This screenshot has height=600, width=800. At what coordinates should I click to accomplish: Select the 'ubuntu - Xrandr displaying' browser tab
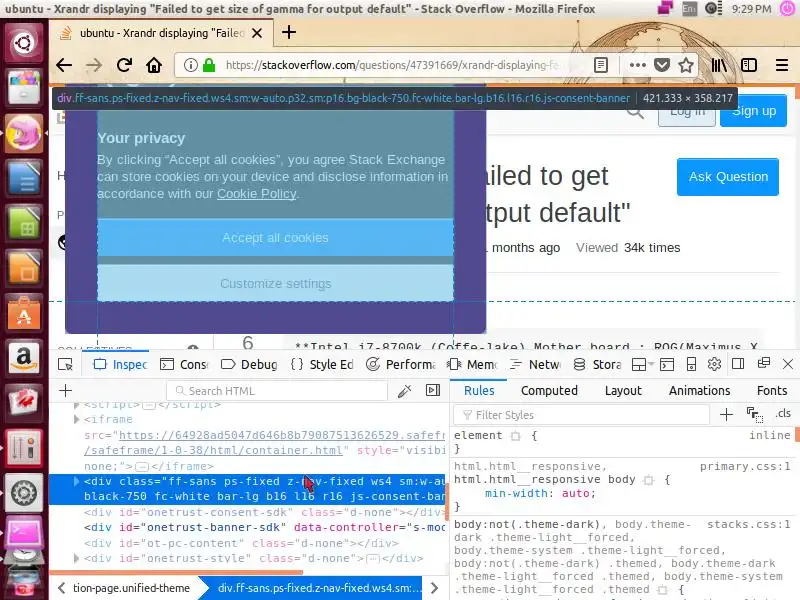(161, 33)
